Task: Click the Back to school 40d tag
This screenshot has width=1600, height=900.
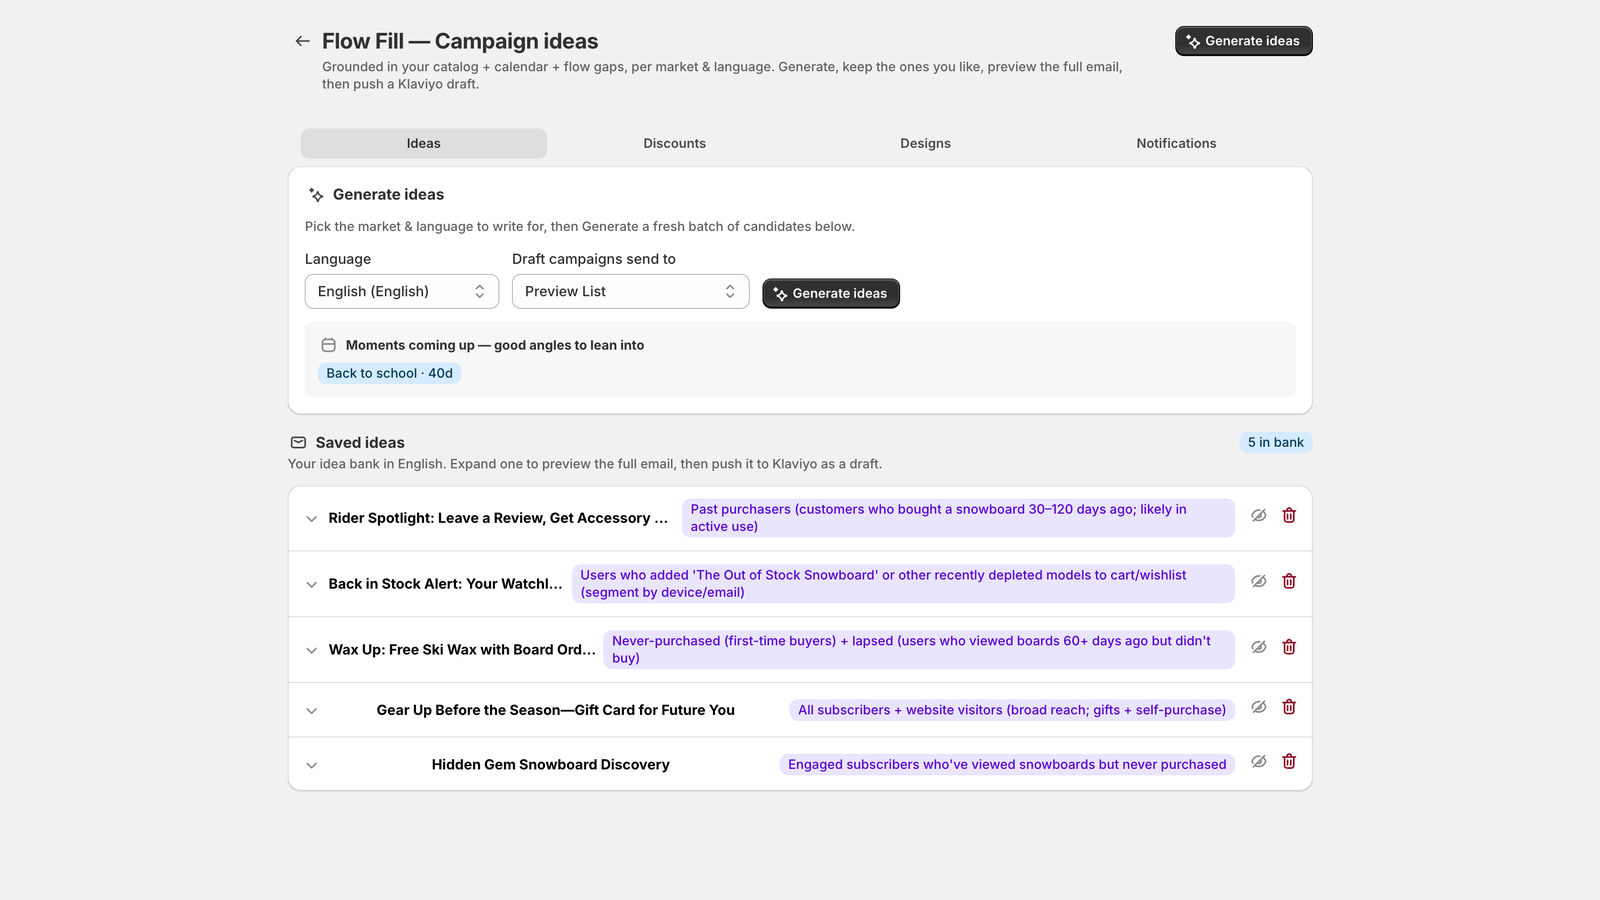Action: [389, 373]
